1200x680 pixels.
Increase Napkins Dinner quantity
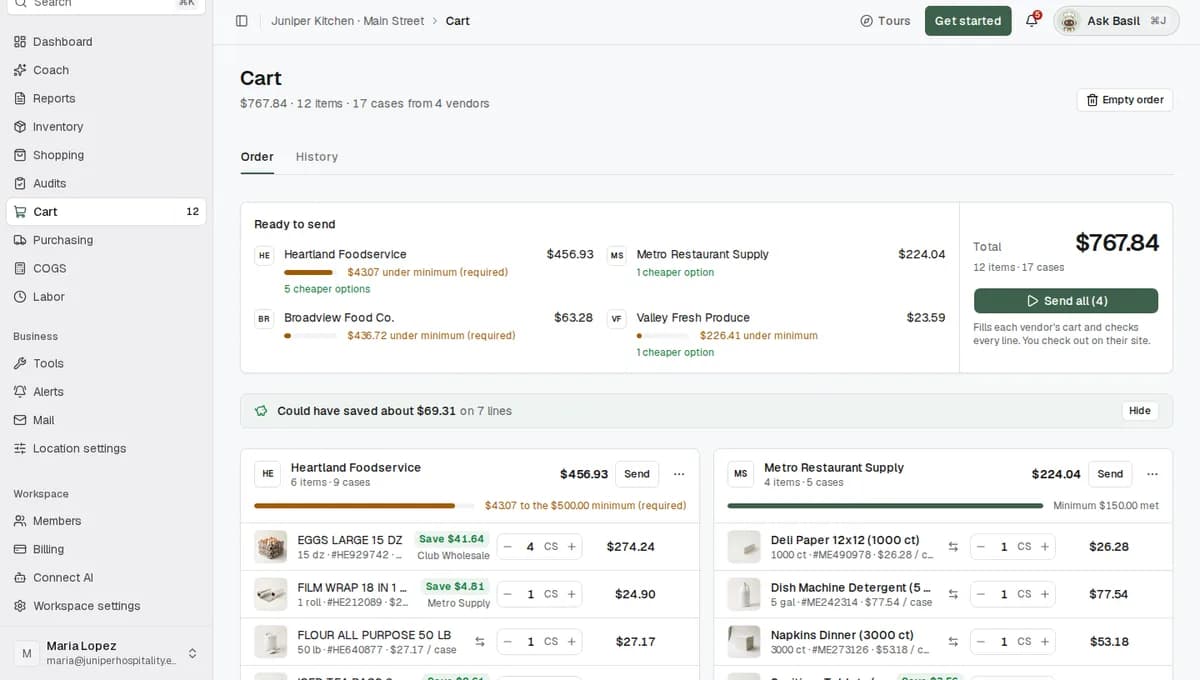[x=1045, y=642]
